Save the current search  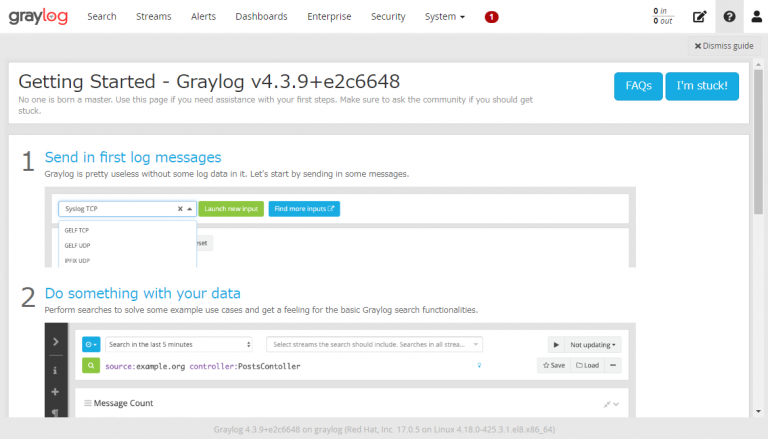coord(554,365)
